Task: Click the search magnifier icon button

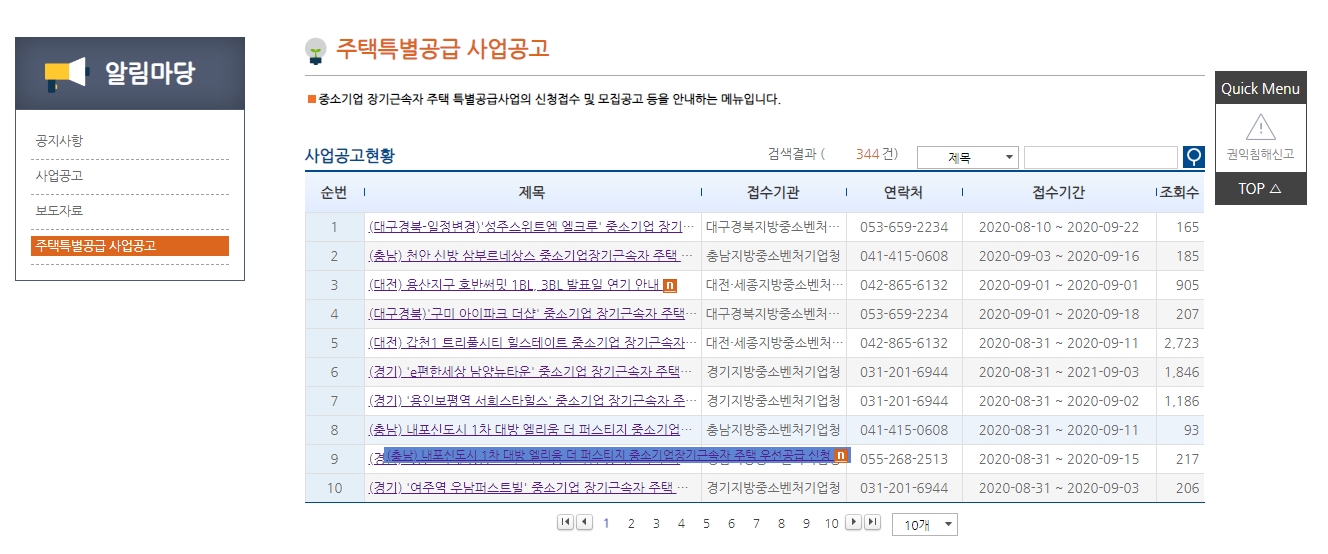Action: pos(1193,157)
